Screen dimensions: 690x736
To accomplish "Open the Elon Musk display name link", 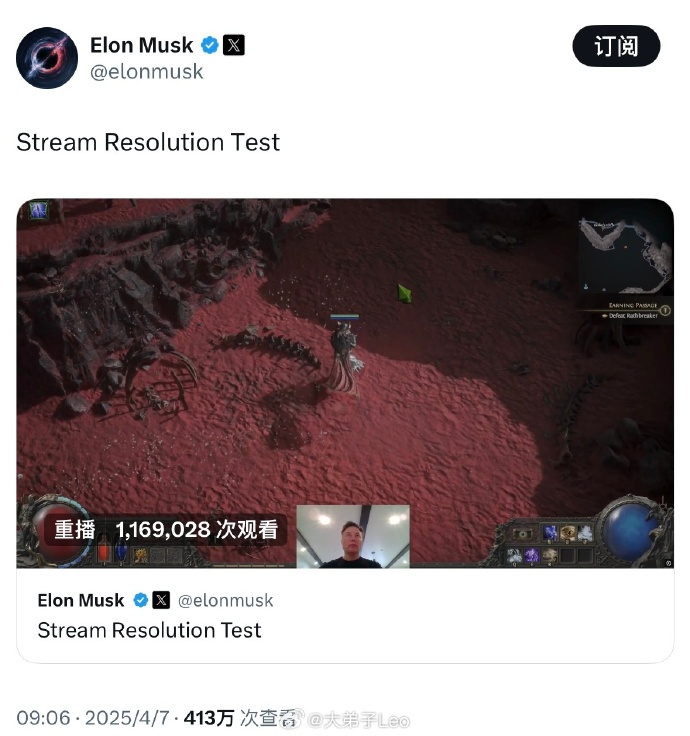I will coord(141,46).
